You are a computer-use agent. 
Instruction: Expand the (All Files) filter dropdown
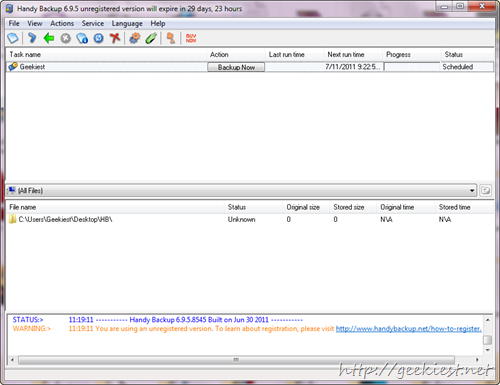point(472,191)
